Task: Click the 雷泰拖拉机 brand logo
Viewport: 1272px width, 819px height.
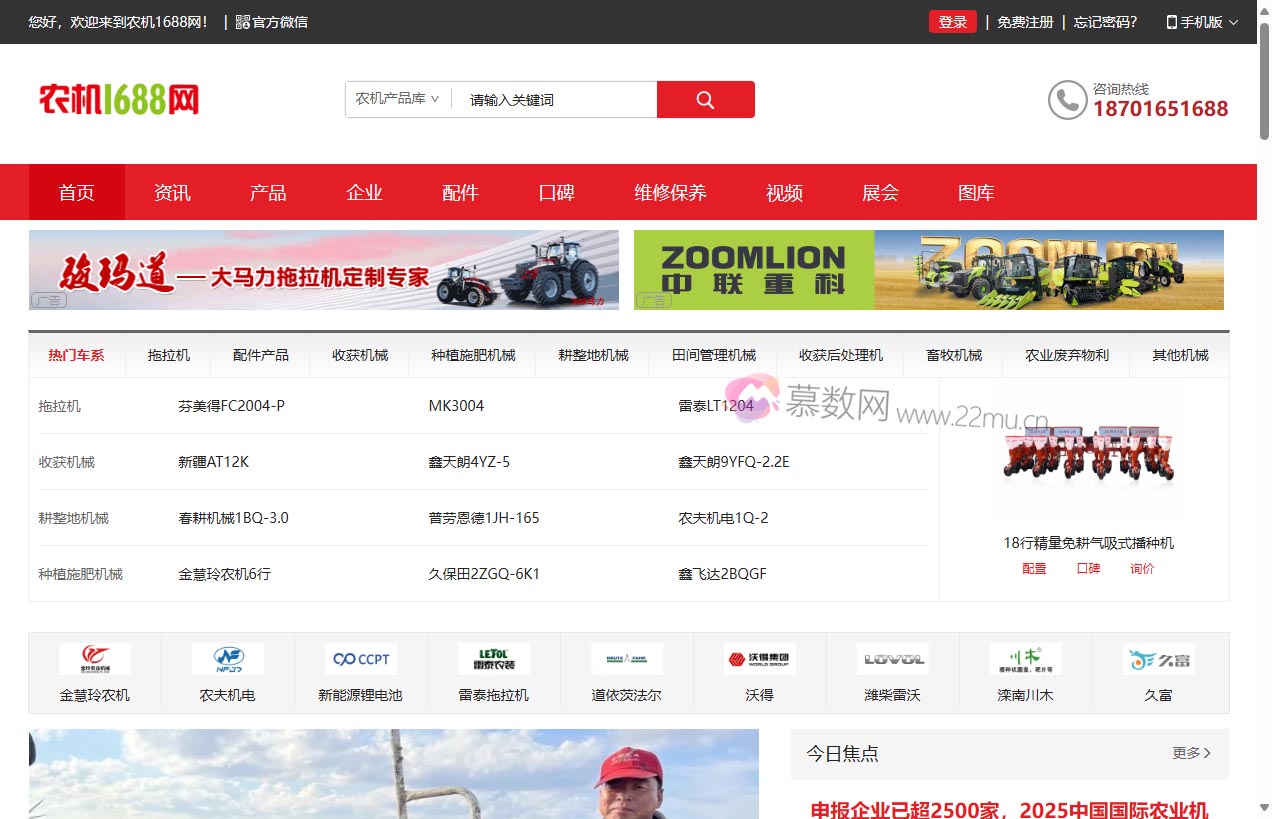Action: [494, 658]
